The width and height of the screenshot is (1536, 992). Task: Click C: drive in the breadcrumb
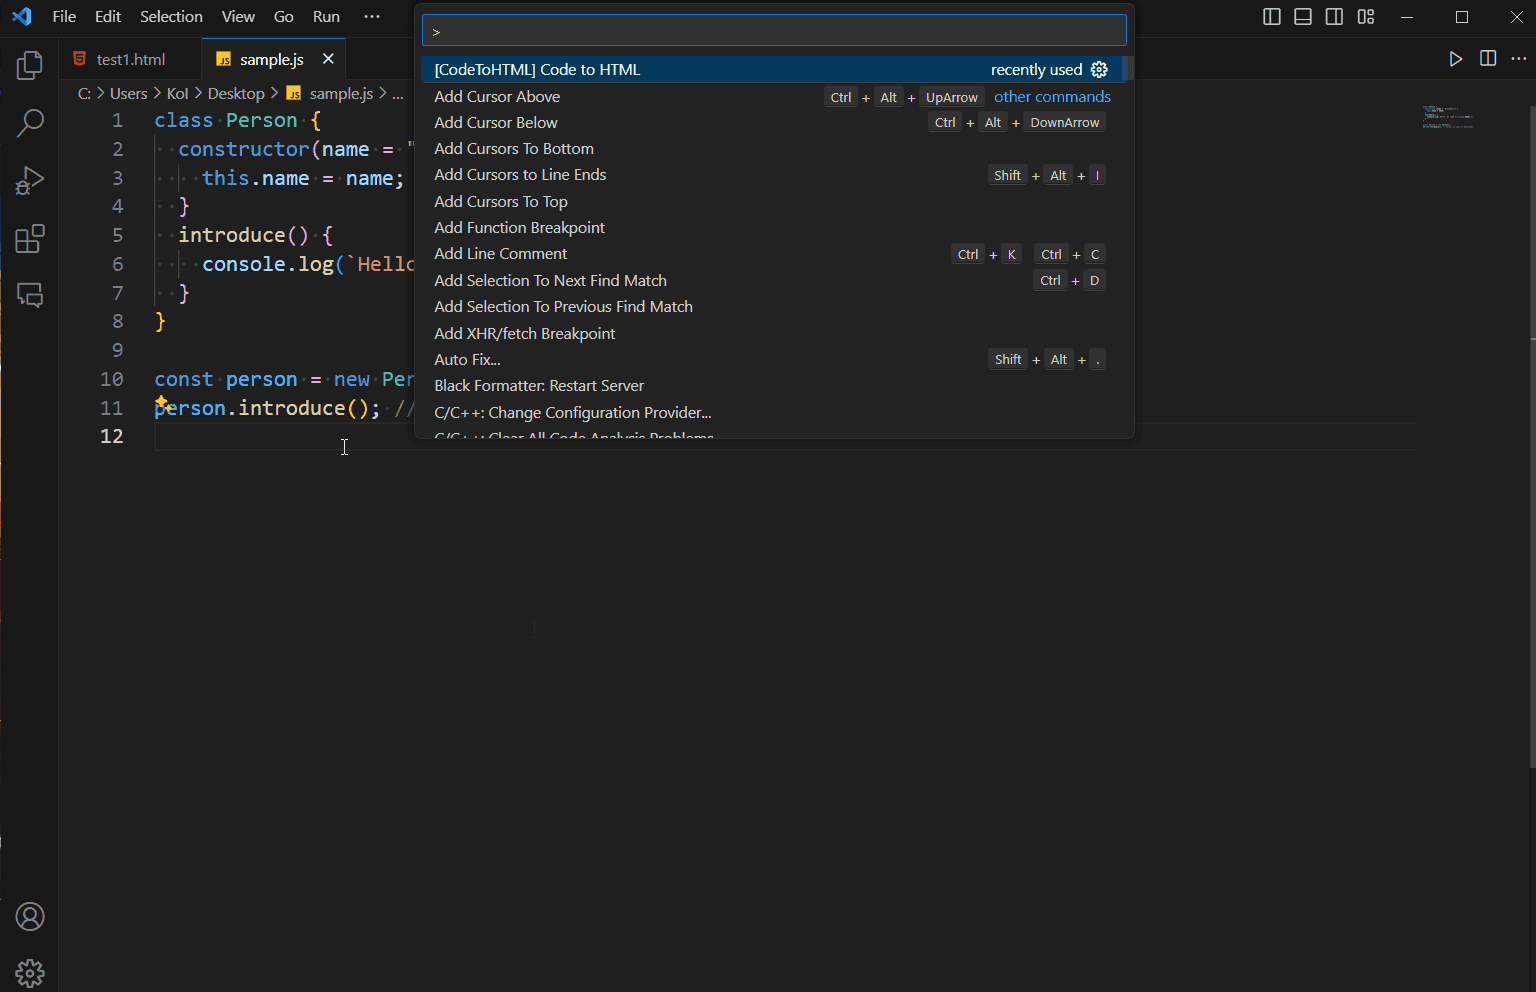coord(84,93)
